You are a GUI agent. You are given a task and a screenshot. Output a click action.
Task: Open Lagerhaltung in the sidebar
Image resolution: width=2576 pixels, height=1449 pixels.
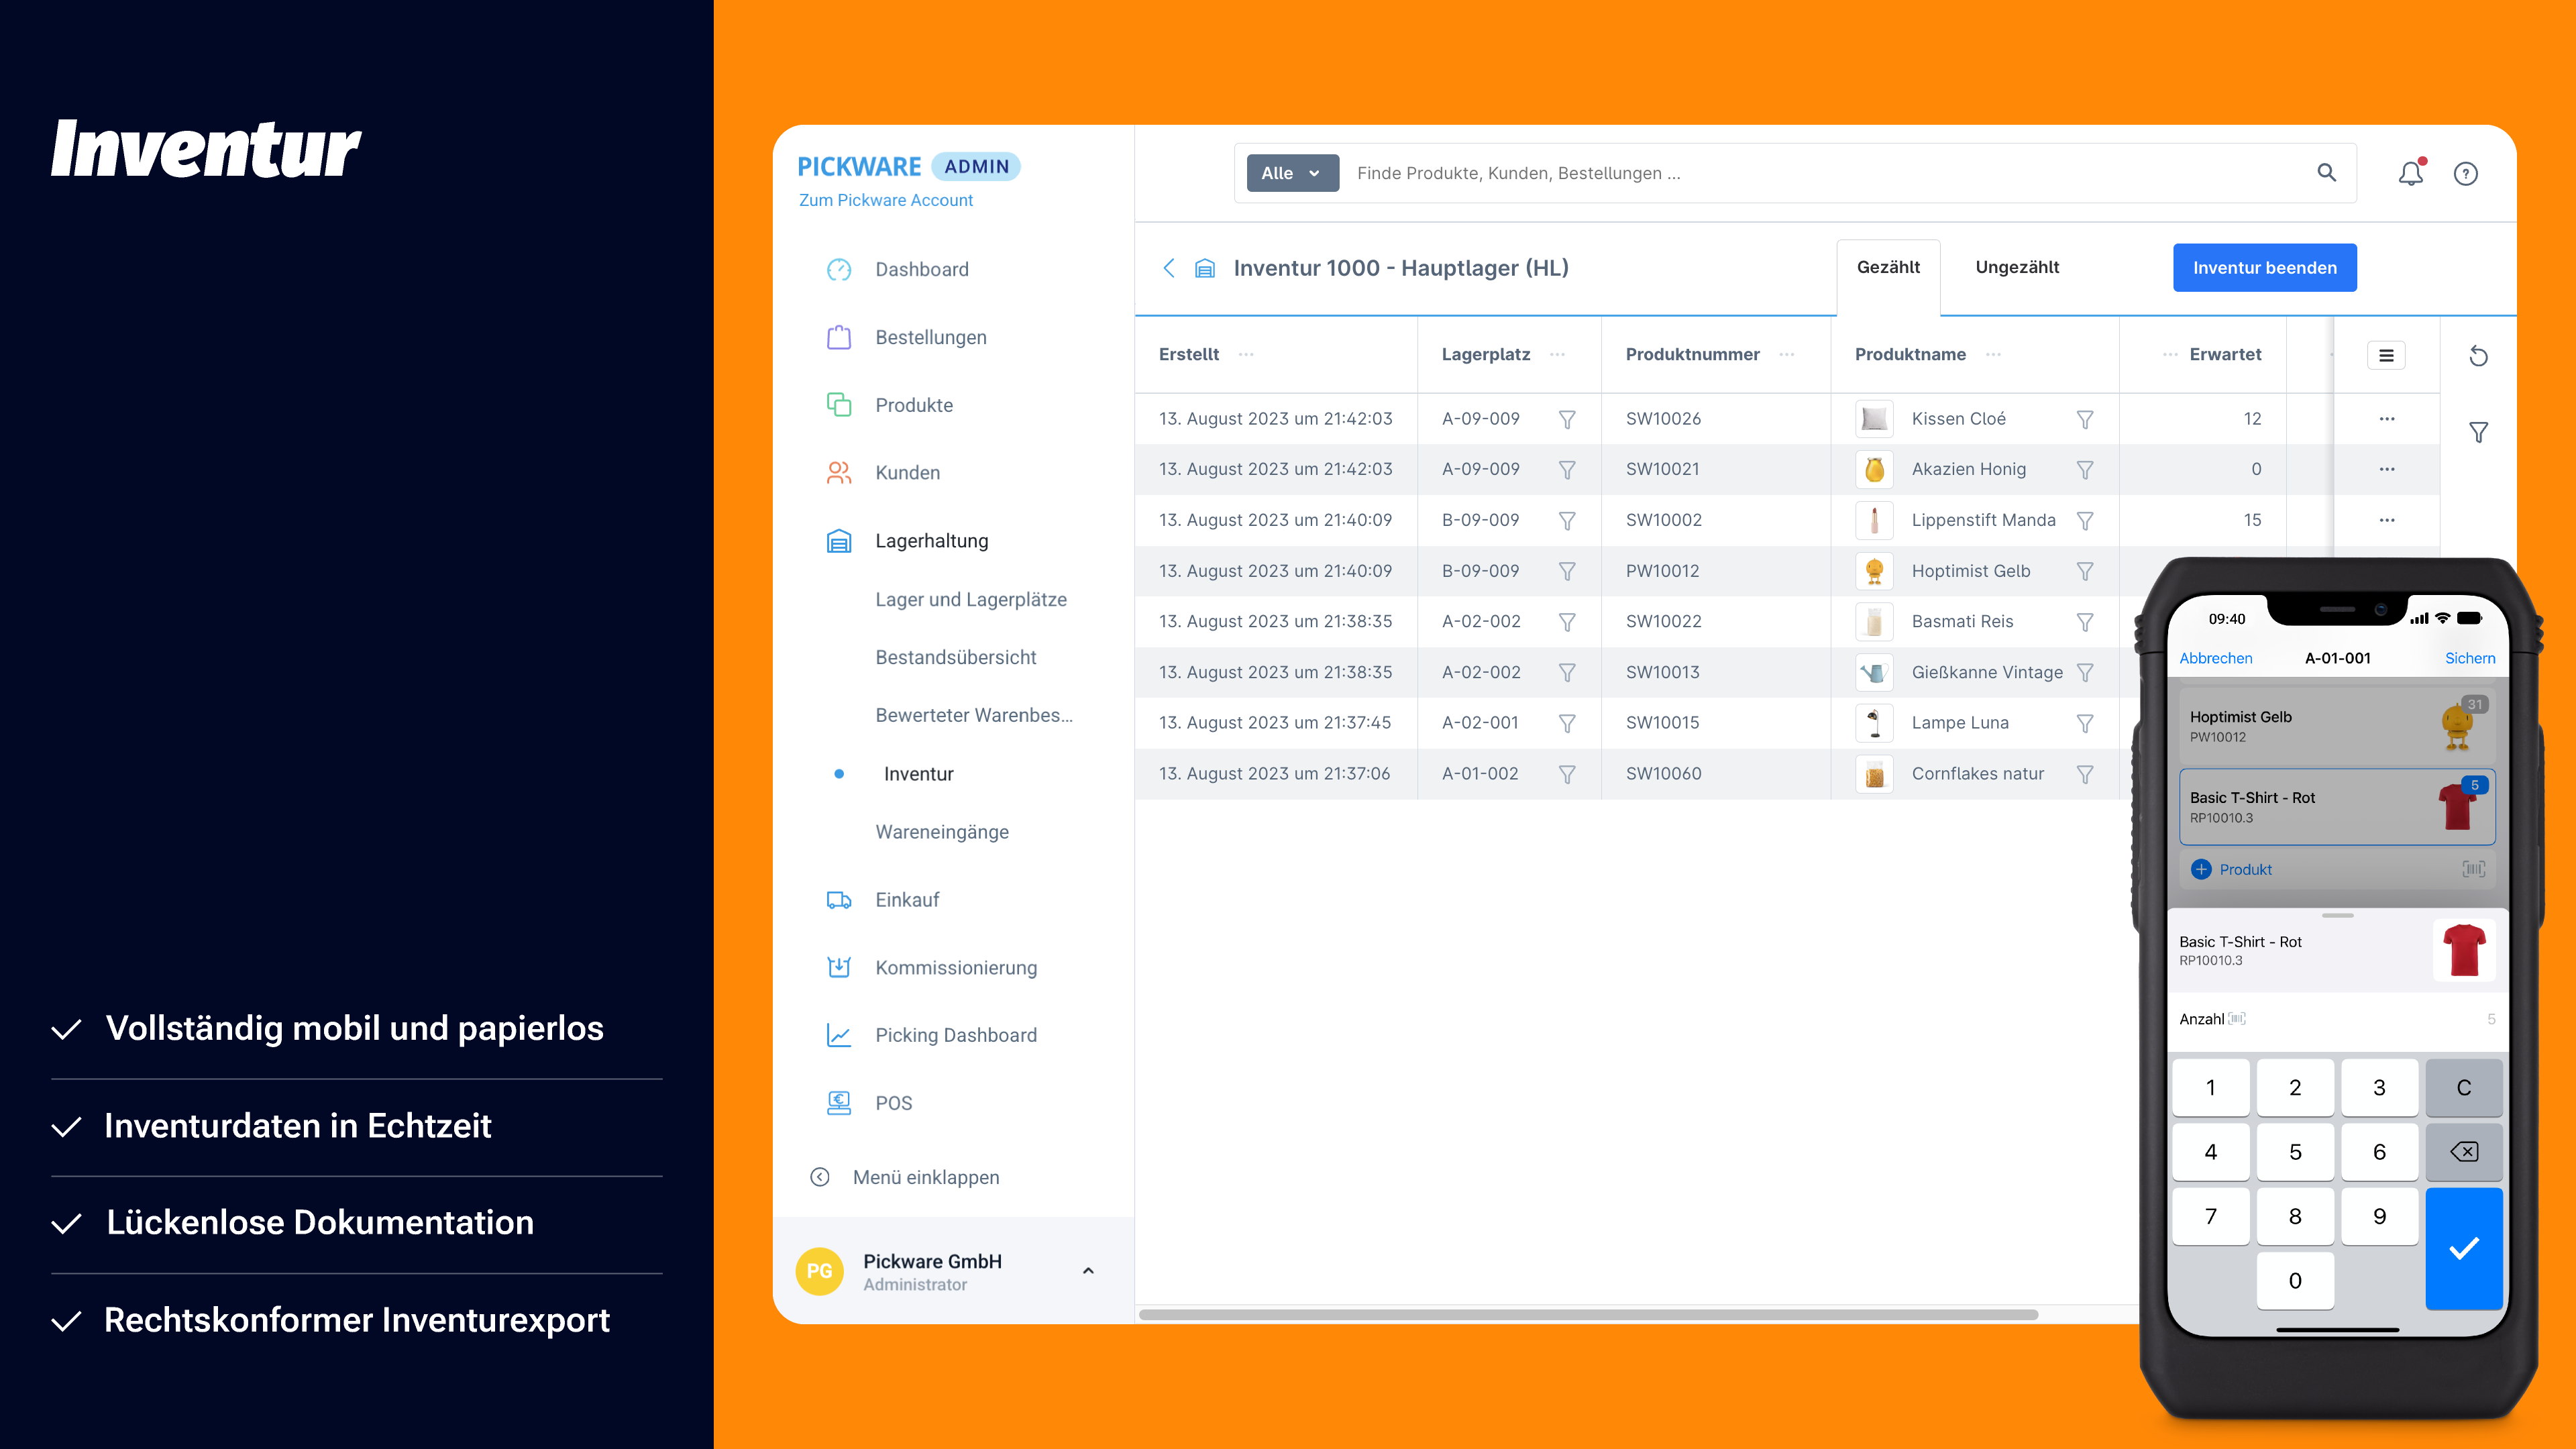coord(932,541)
